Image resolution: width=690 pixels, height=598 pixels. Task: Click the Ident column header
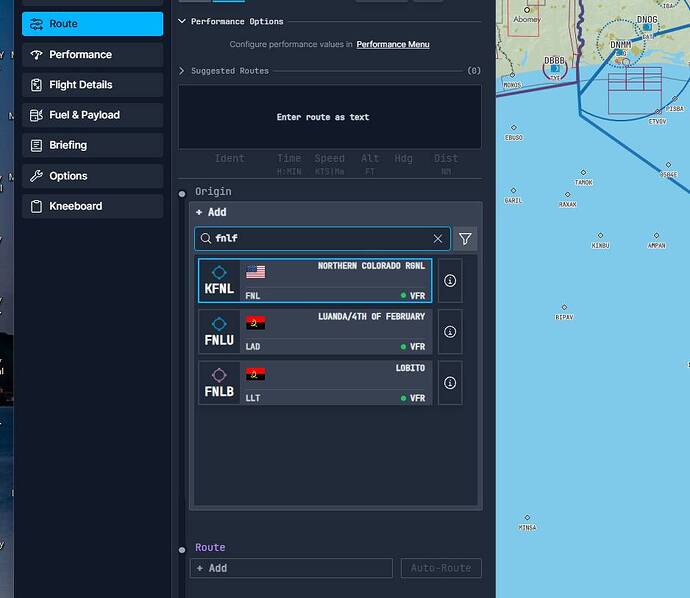point(229,158)
